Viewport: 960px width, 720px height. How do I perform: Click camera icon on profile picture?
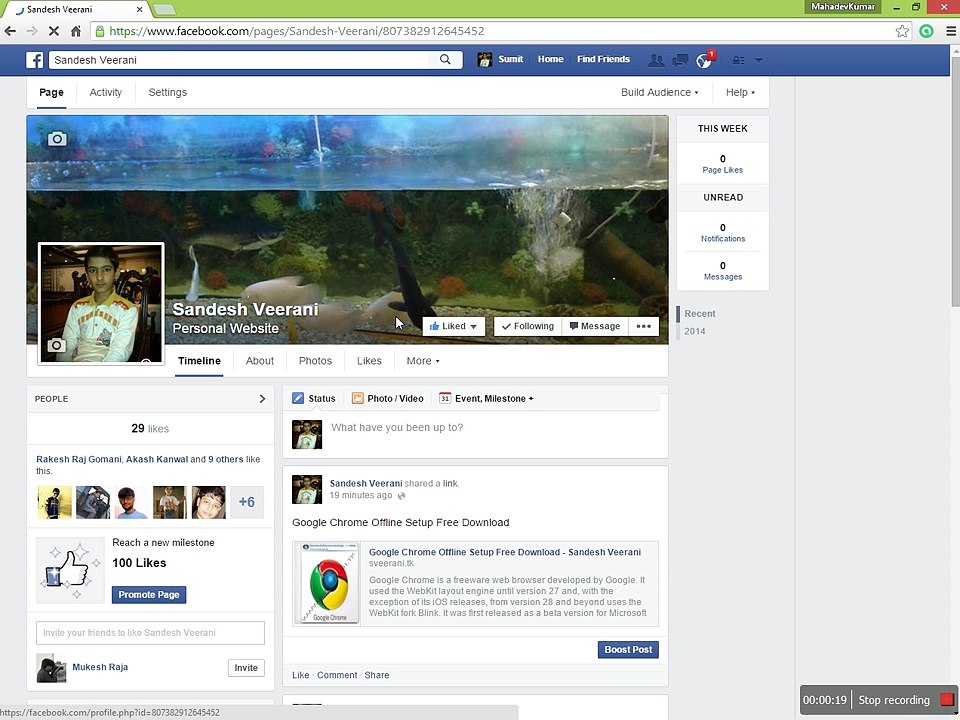(56, 345)
